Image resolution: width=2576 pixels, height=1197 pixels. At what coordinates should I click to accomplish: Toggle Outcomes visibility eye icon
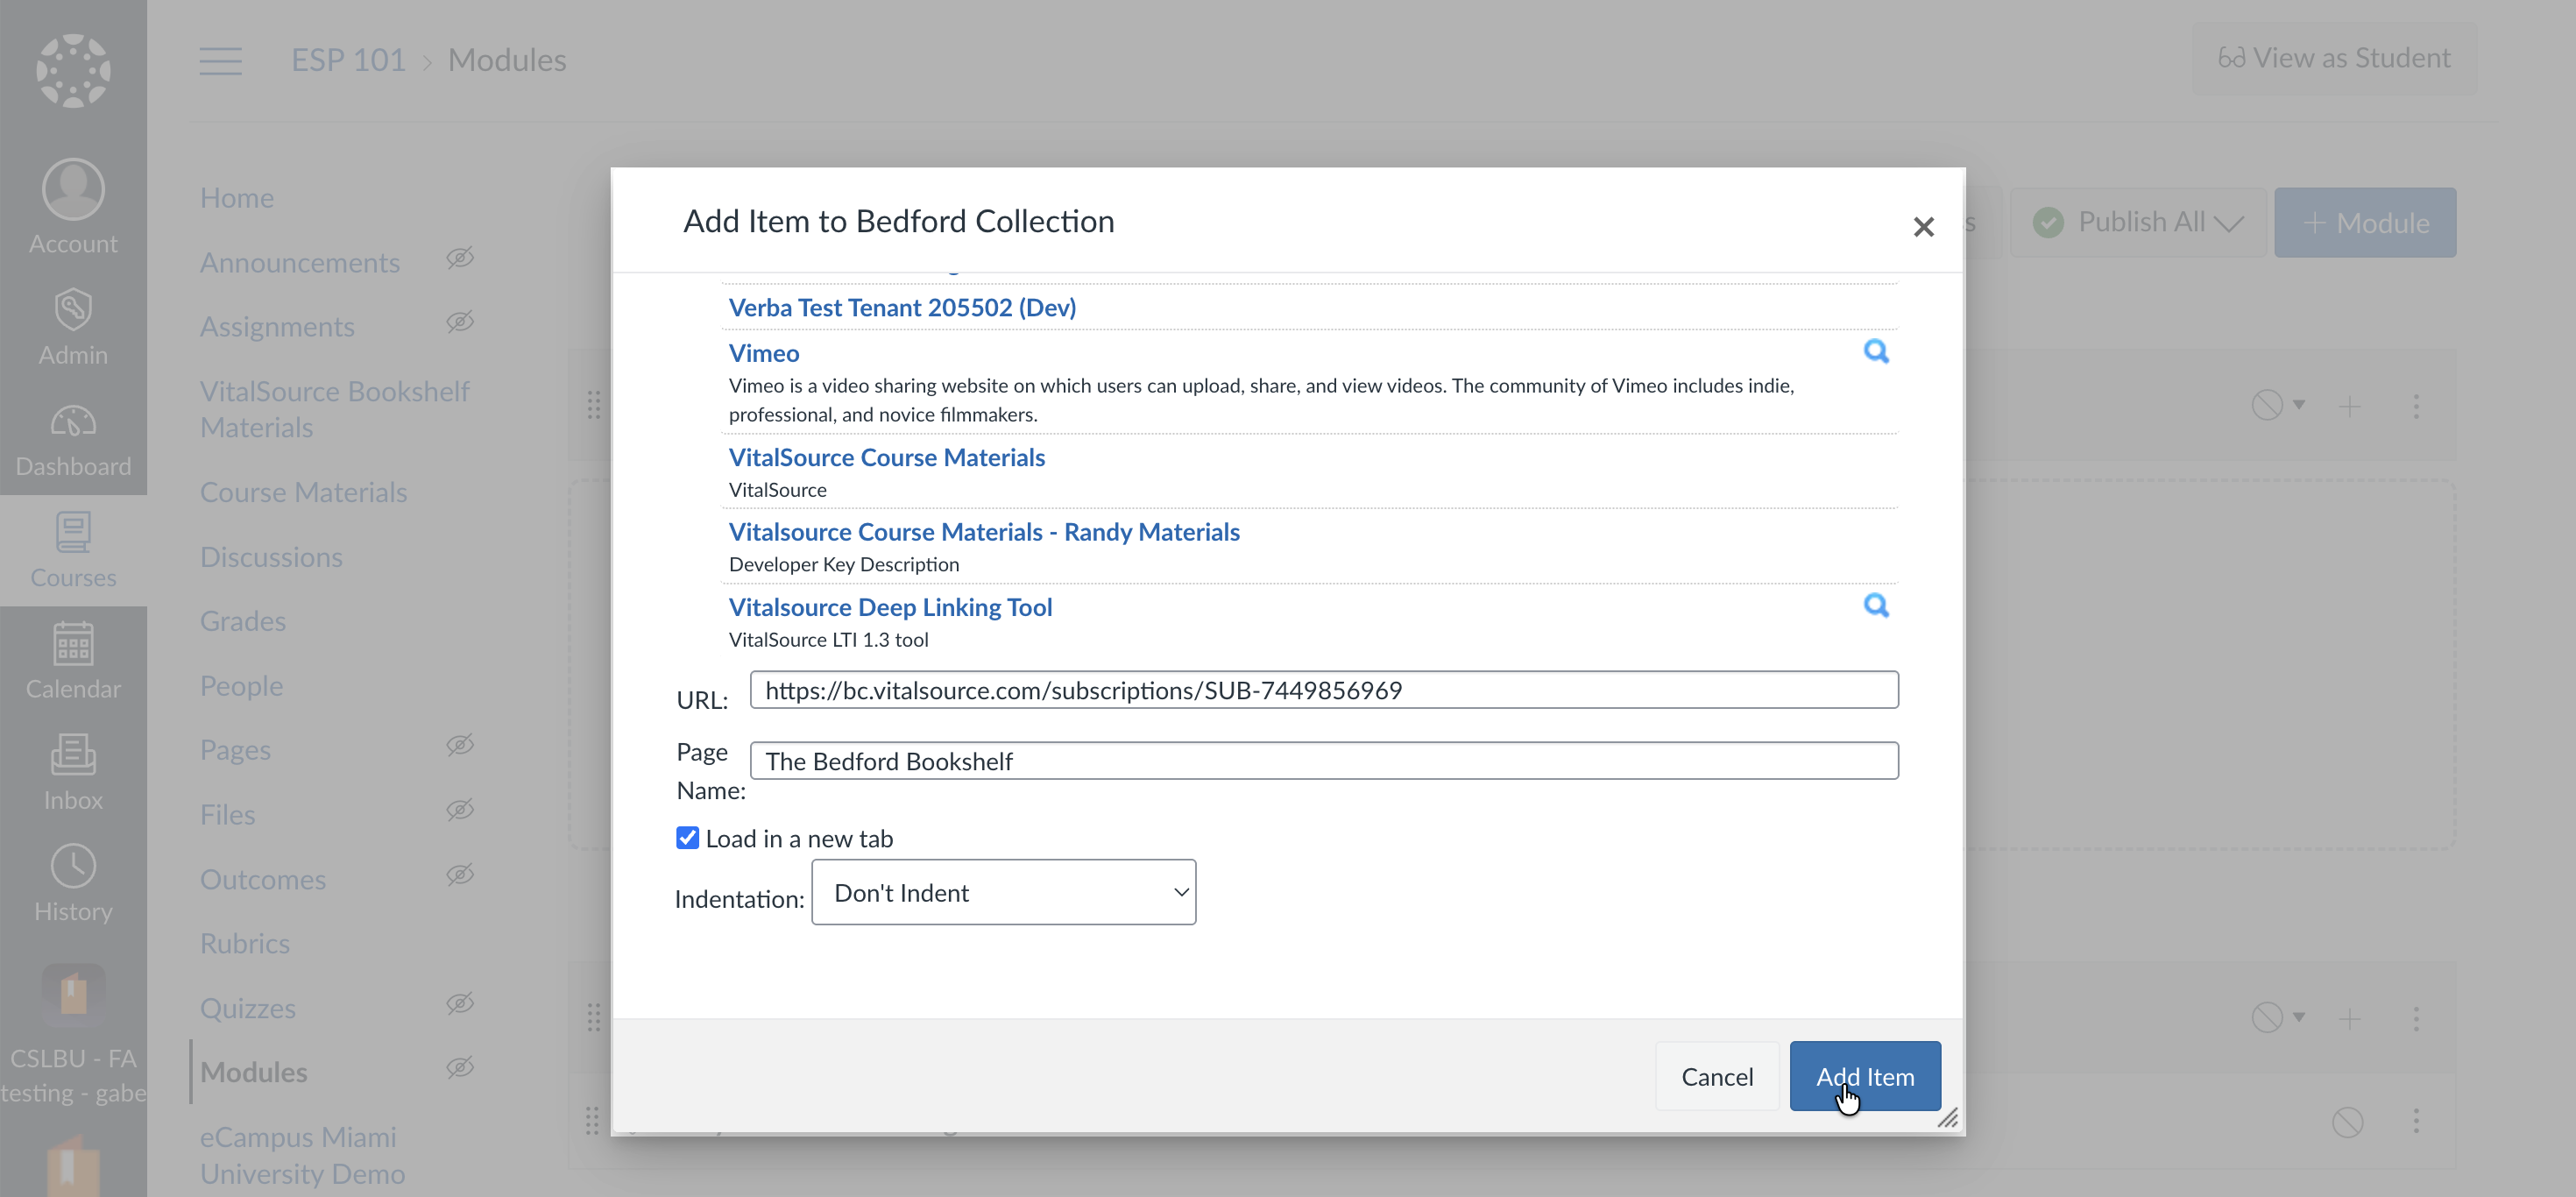coord(460,875)
